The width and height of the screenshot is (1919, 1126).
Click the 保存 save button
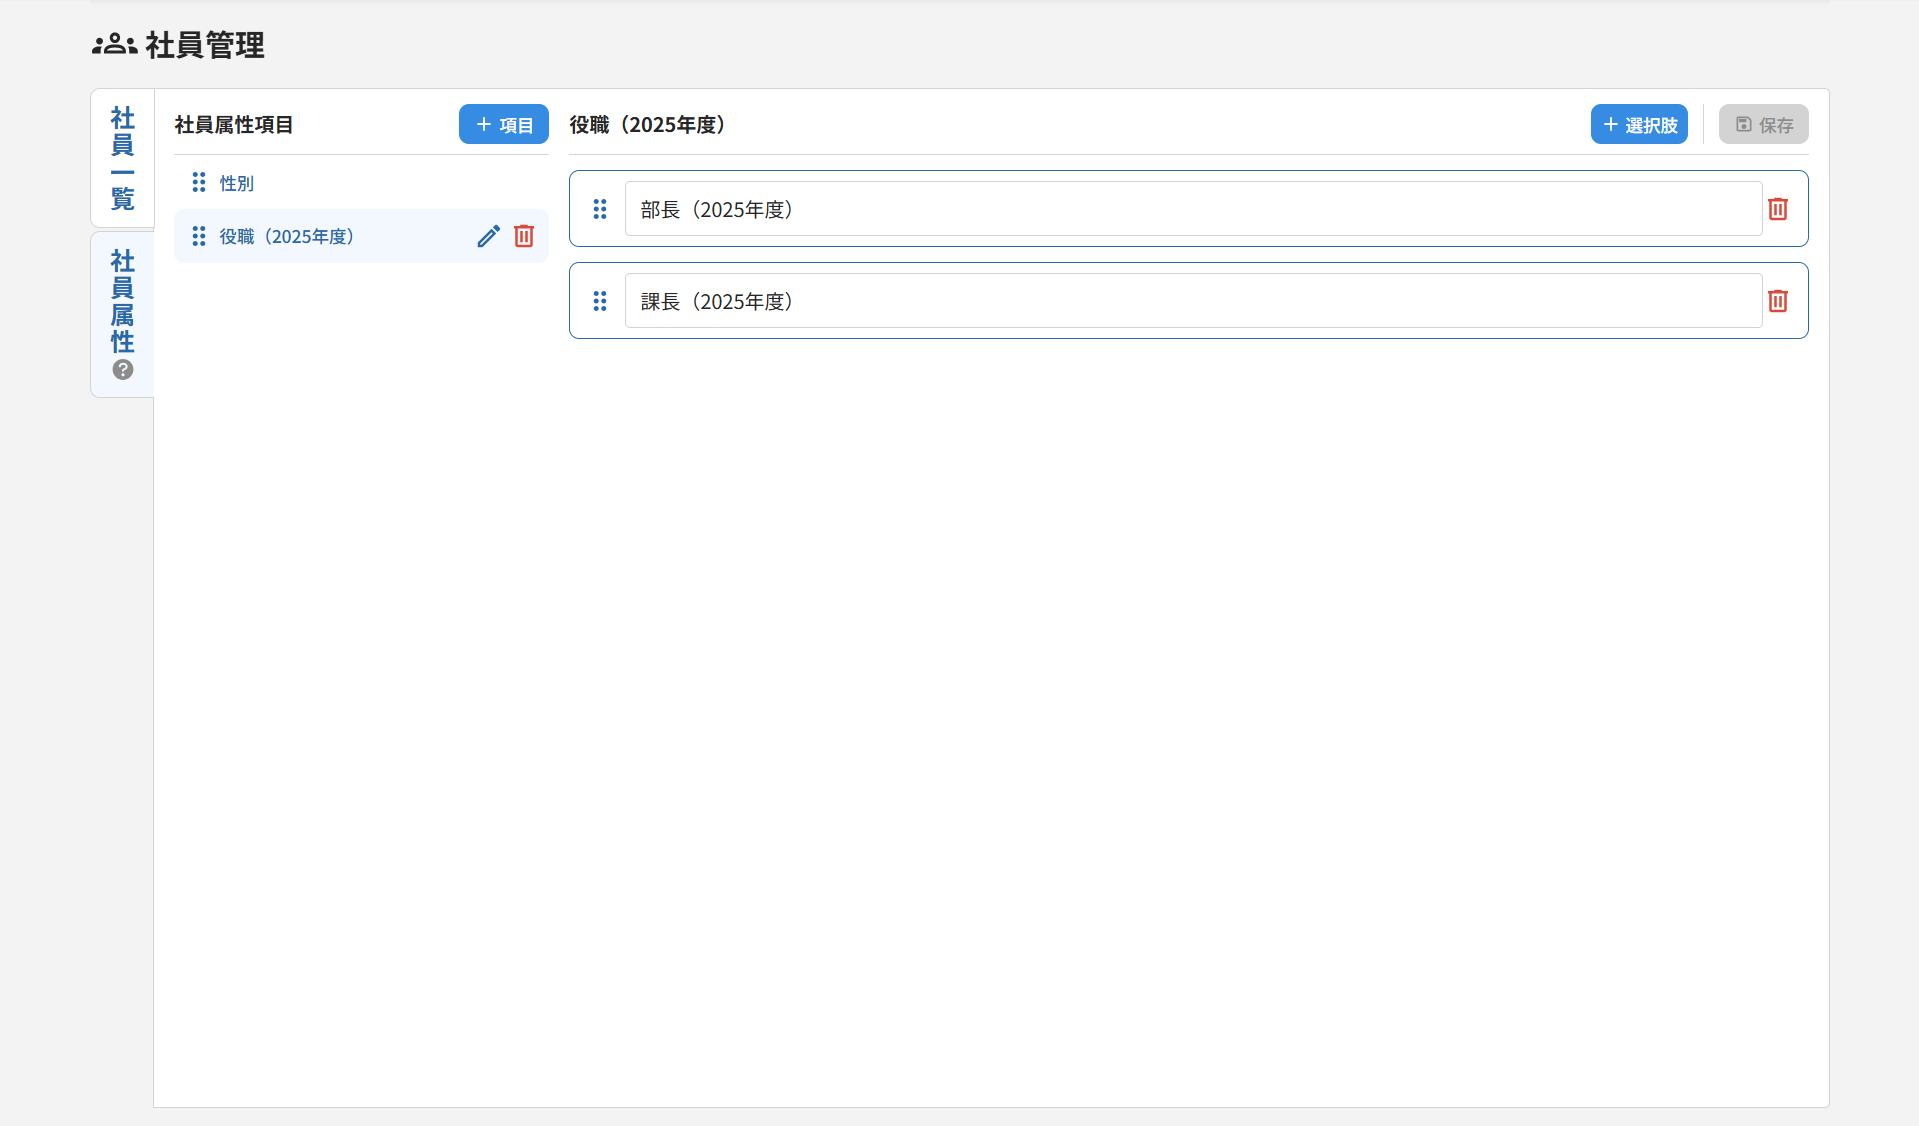click(x=1763, y=124)
